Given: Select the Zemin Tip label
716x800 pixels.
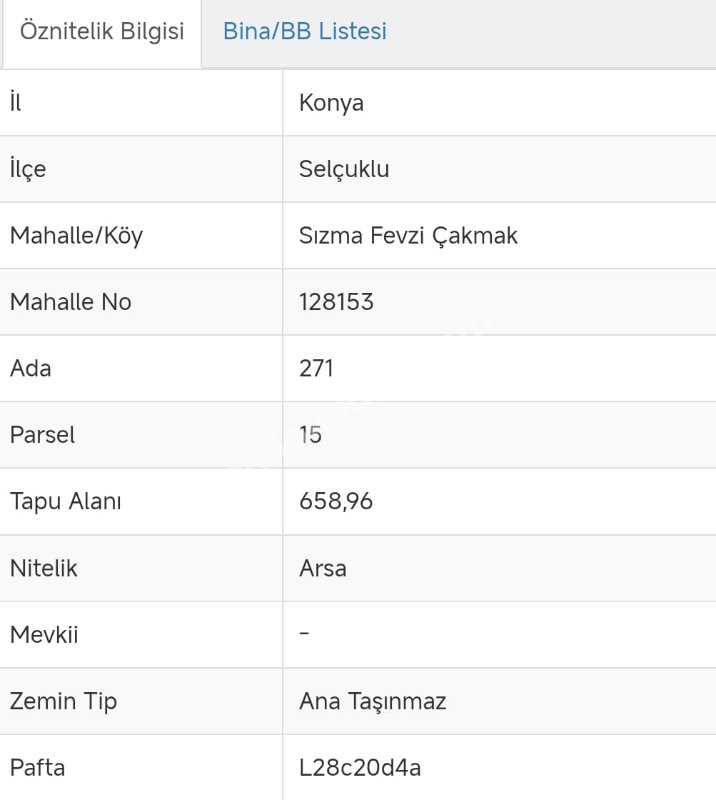Looking at the screenshot, I should (x=63, y=701).
